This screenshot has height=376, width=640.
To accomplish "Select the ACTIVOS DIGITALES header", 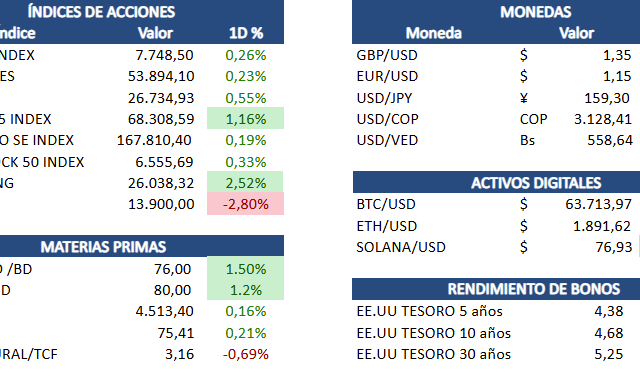I will (x=536, y=182).
